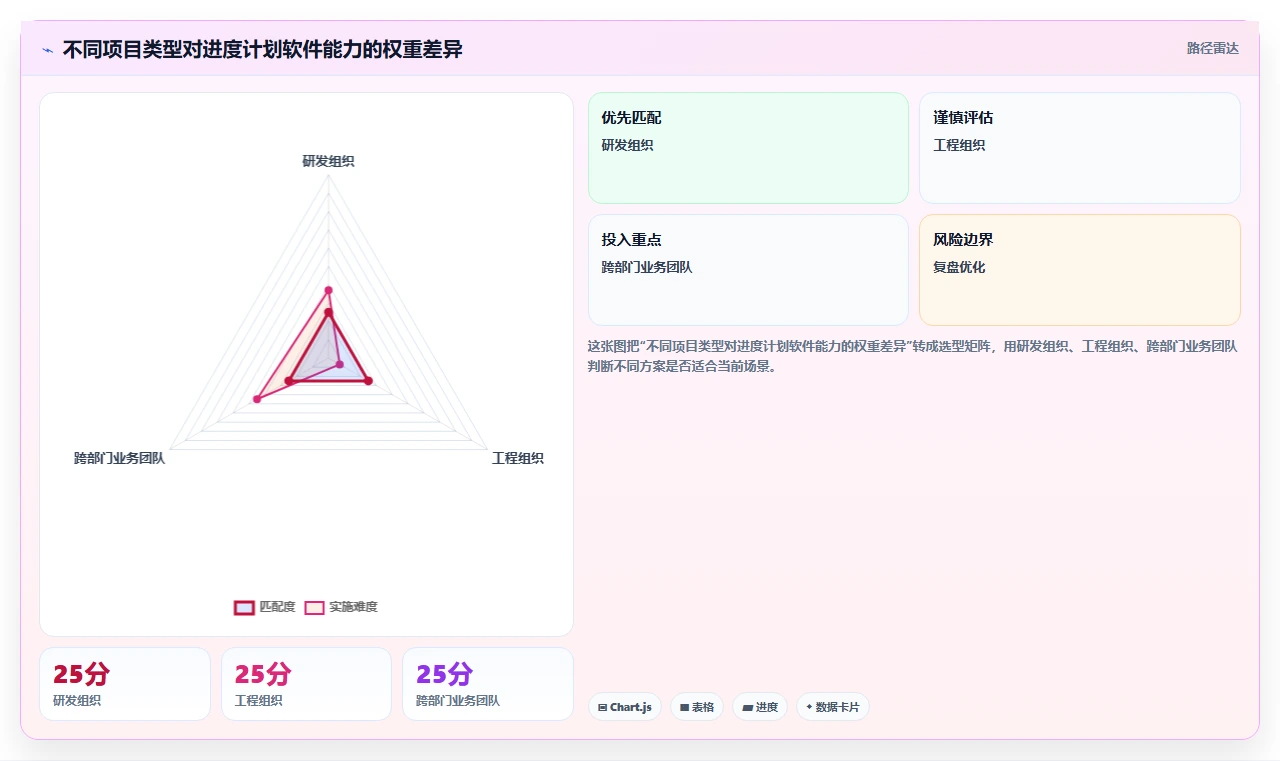Screen dimensions: 1280x761
Task: Open the 投入重点 card
Action: tap(748, 270)
